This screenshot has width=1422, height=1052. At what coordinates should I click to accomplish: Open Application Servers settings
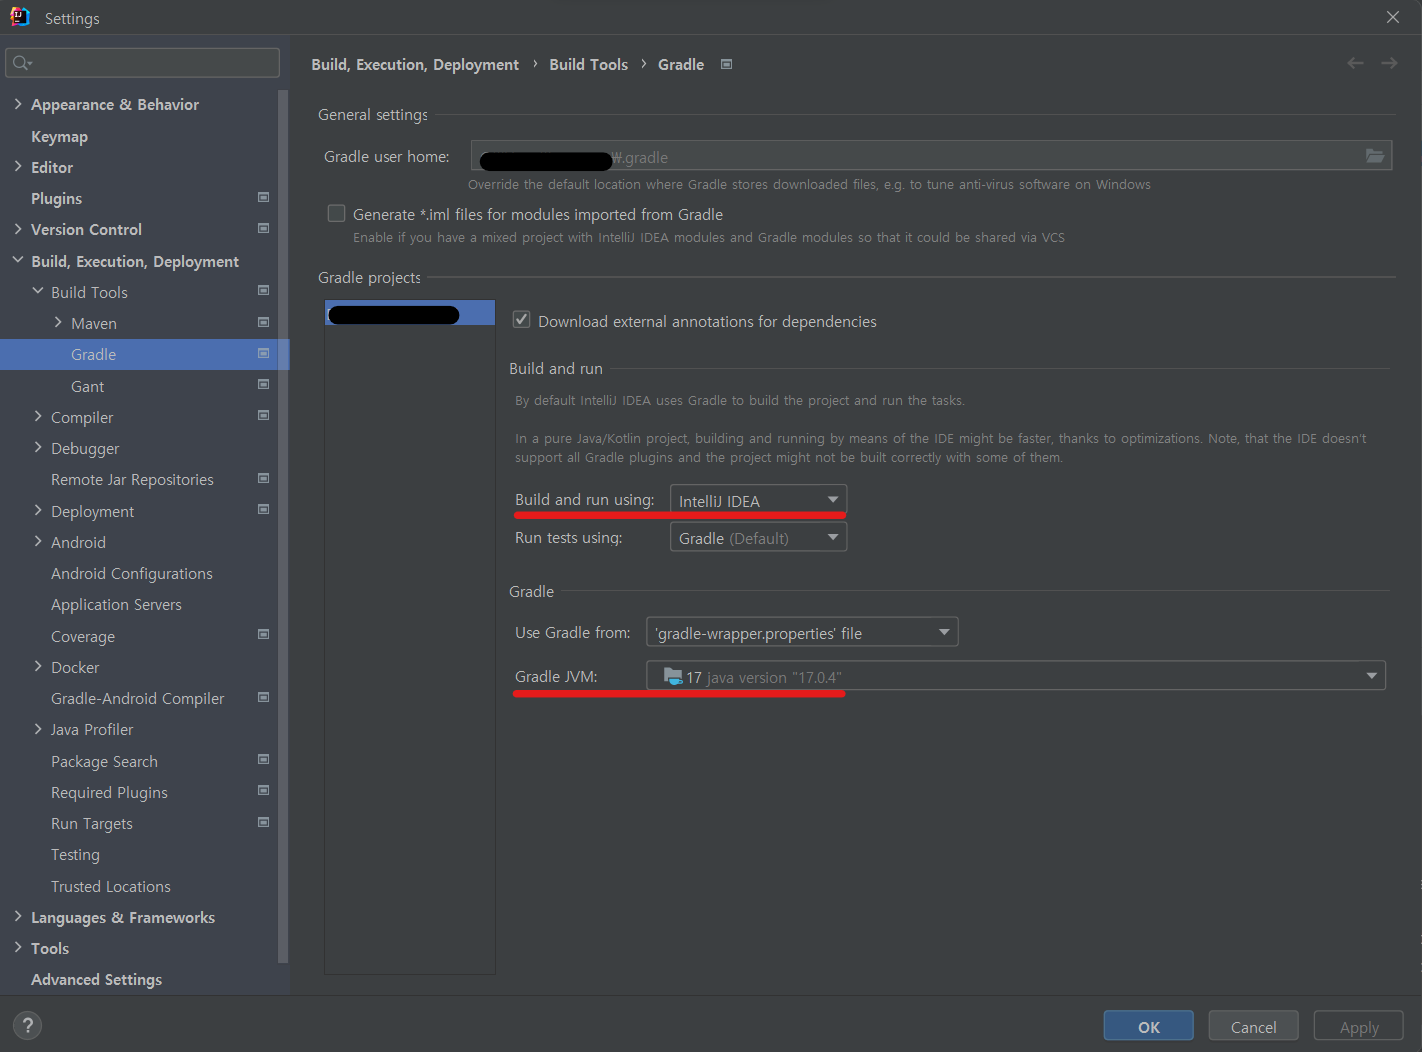(x=116, y=604)
